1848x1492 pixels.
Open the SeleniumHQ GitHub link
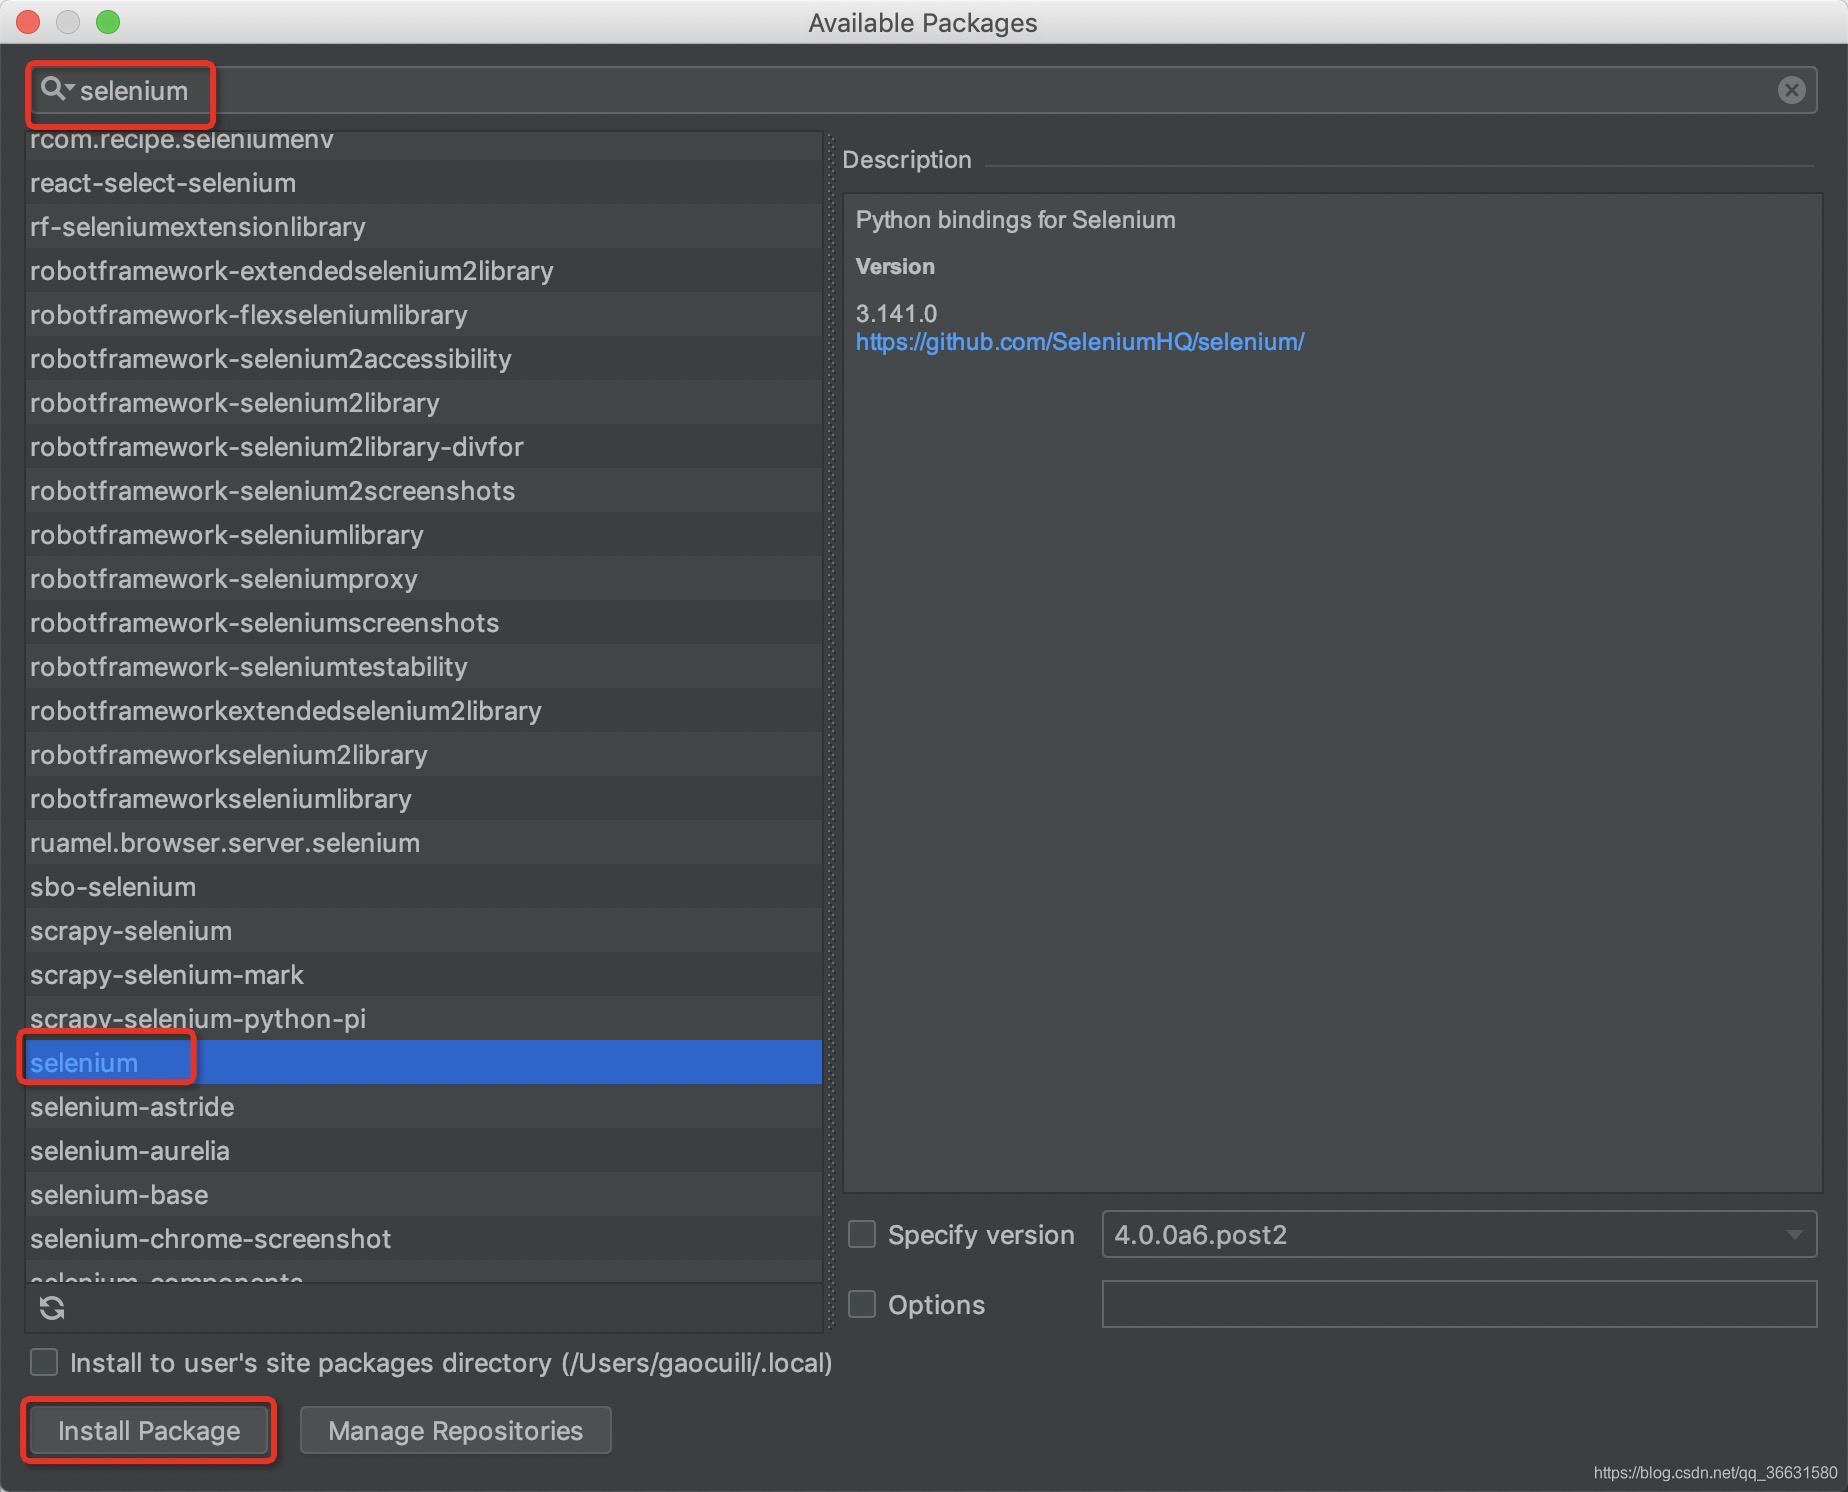point(1080,341)
